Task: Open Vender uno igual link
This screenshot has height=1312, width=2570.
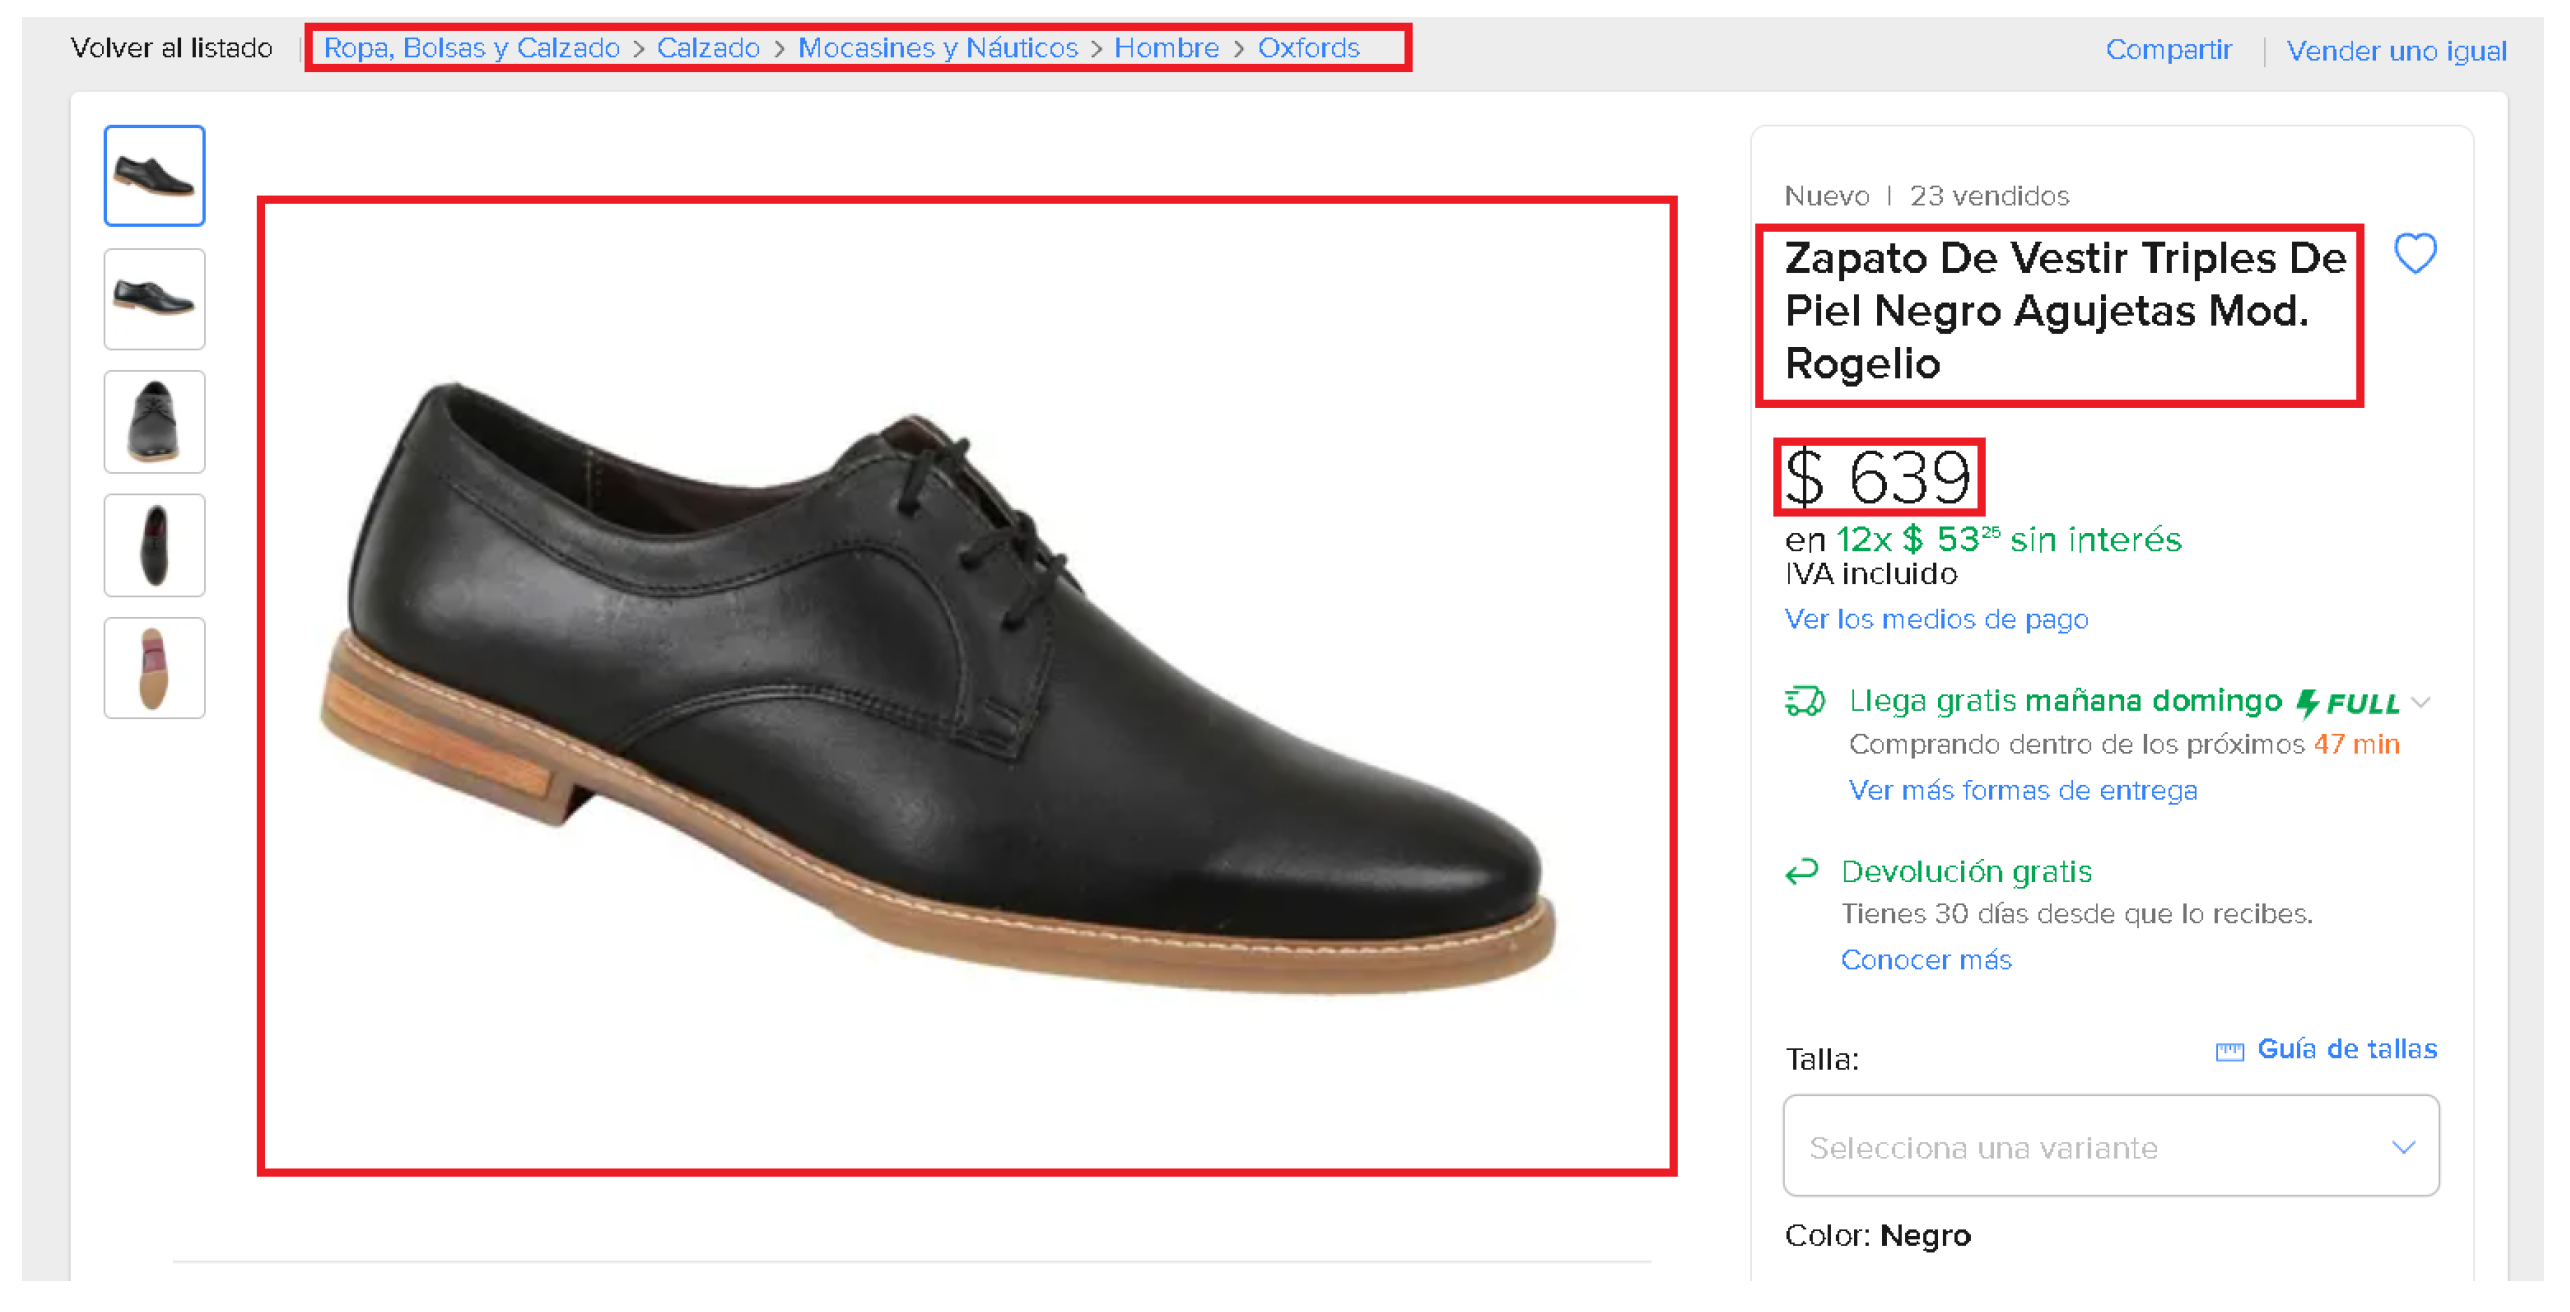Action: click(x=2395, y=51)
